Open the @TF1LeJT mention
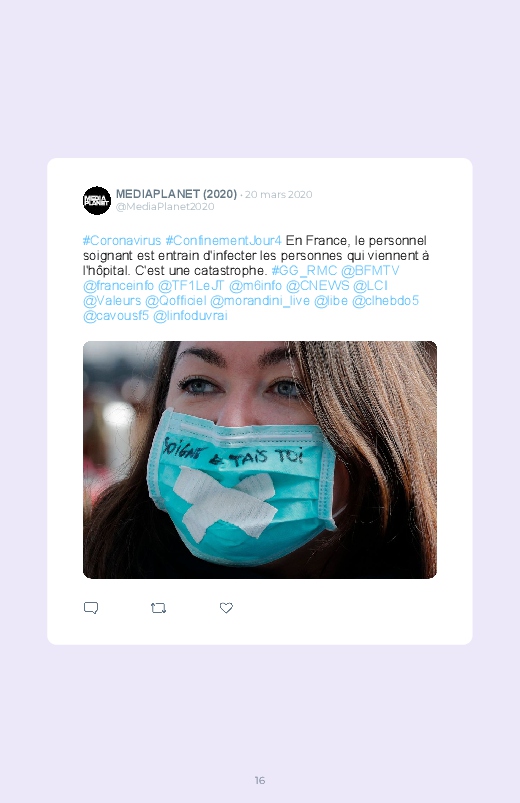The width and height of the screenshot is (520, 803). tap(191, 286)
